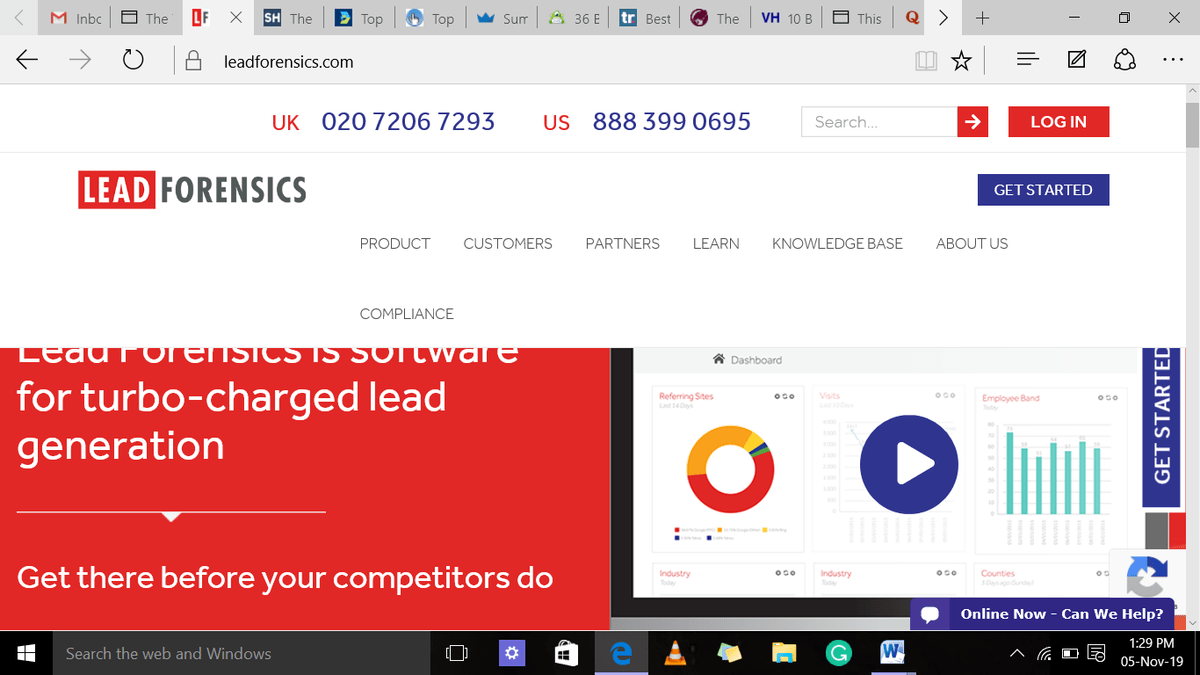Click the UK phone number 020 7206 7293

pos(408,122)
